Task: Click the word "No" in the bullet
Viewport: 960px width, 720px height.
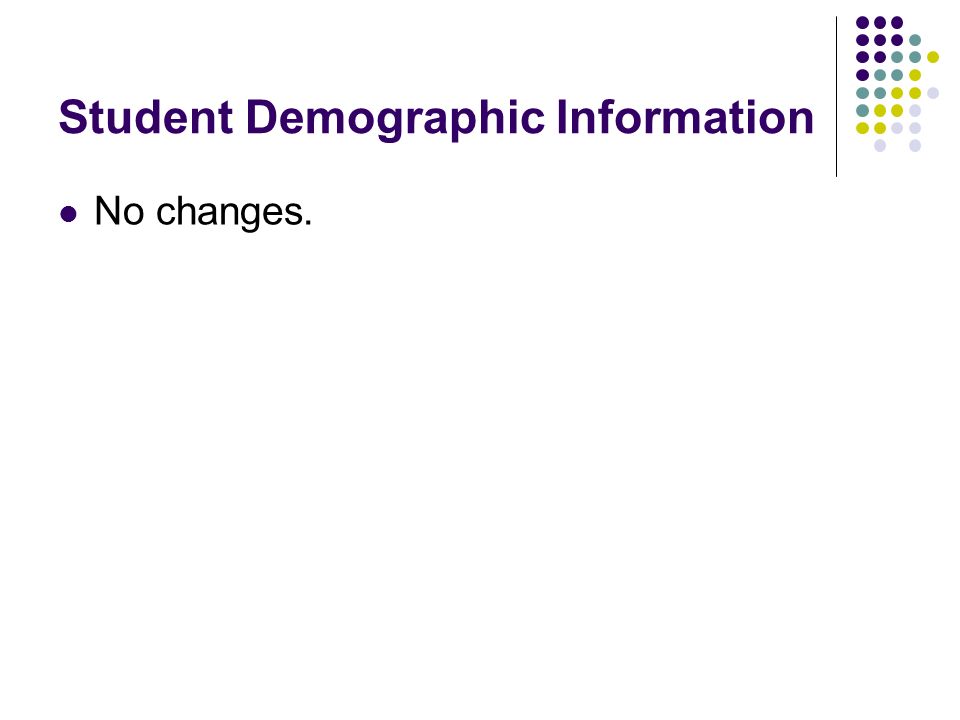Action: (119, 211)
